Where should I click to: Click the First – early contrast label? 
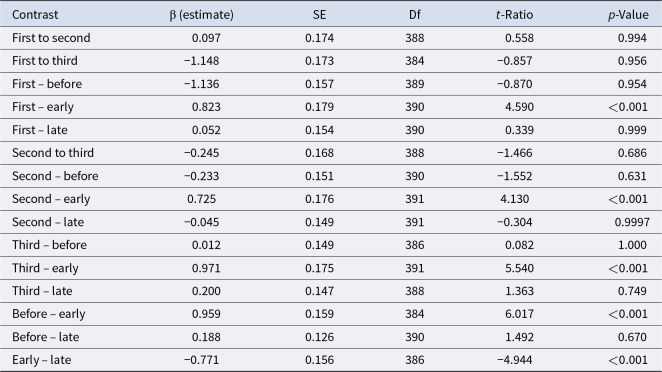point(43,107)
